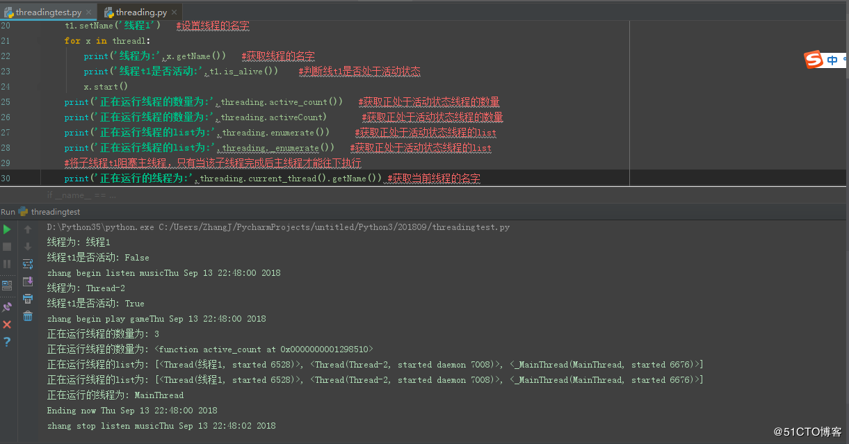
Task: Click the grey Stop process square icon
Action: click(x=7, y=247)
